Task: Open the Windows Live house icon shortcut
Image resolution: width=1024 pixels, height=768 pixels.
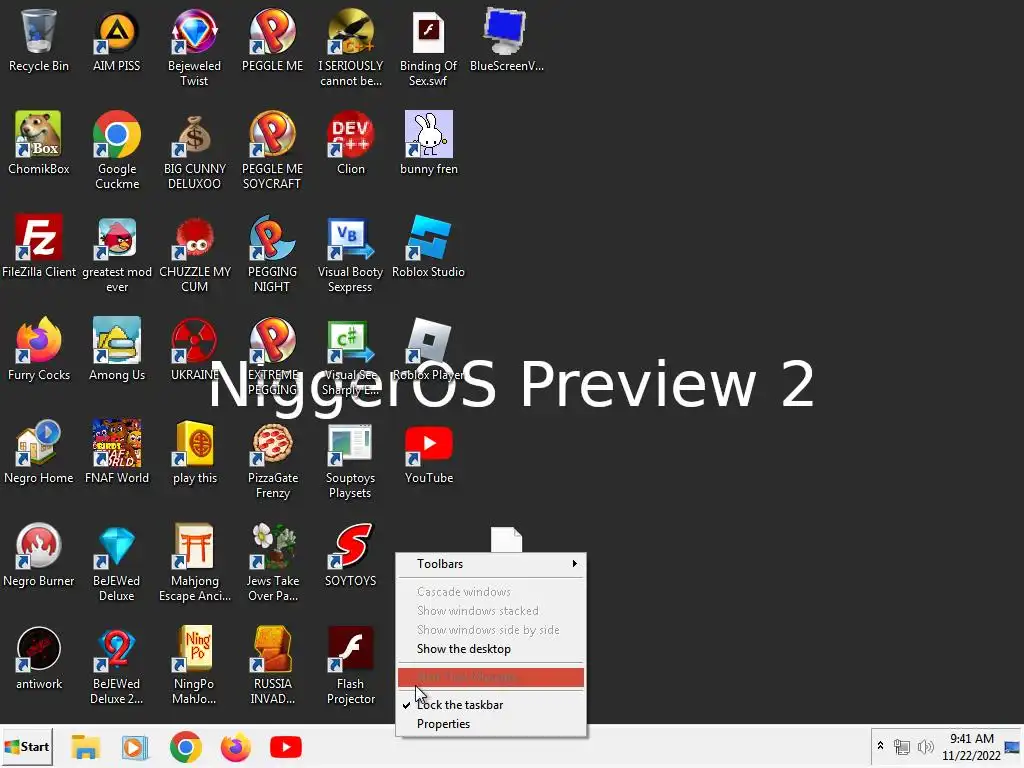Action: pyautogui.click(x=39, y=452)
